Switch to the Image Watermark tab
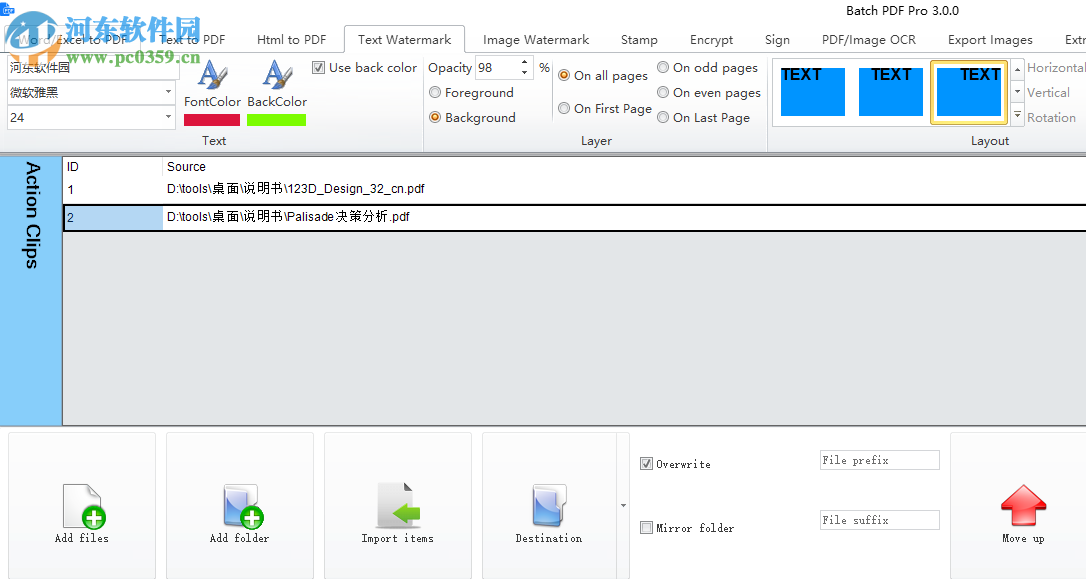This screenshot has width=1086, height=579. pyautogui.click(x=536, y=39)
